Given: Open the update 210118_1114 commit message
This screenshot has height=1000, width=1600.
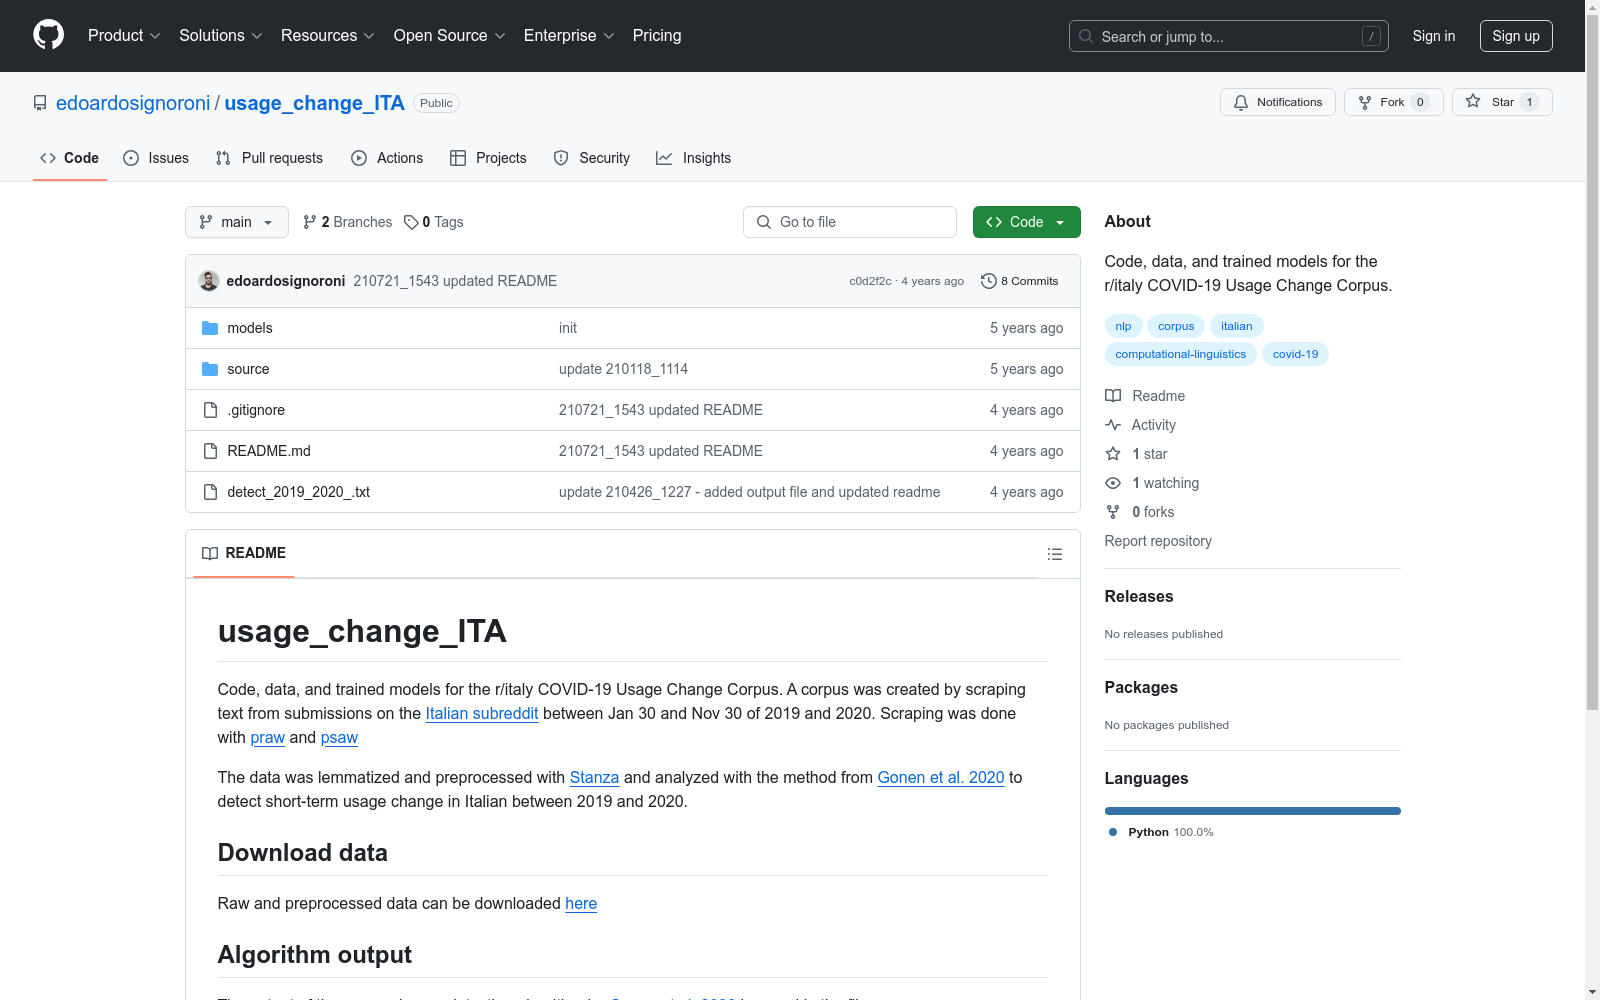Looking at the screenshot, I should (623, 369).
